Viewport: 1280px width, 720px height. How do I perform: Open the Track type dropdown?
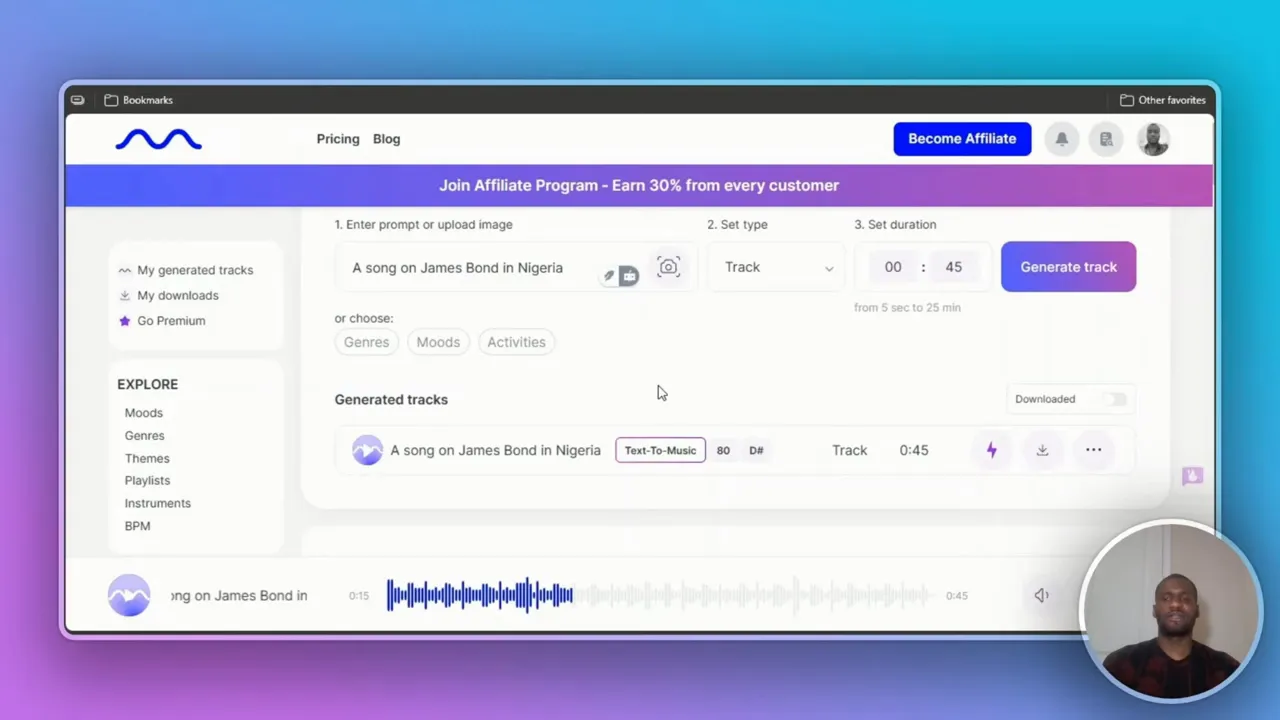tap(777, 267)
